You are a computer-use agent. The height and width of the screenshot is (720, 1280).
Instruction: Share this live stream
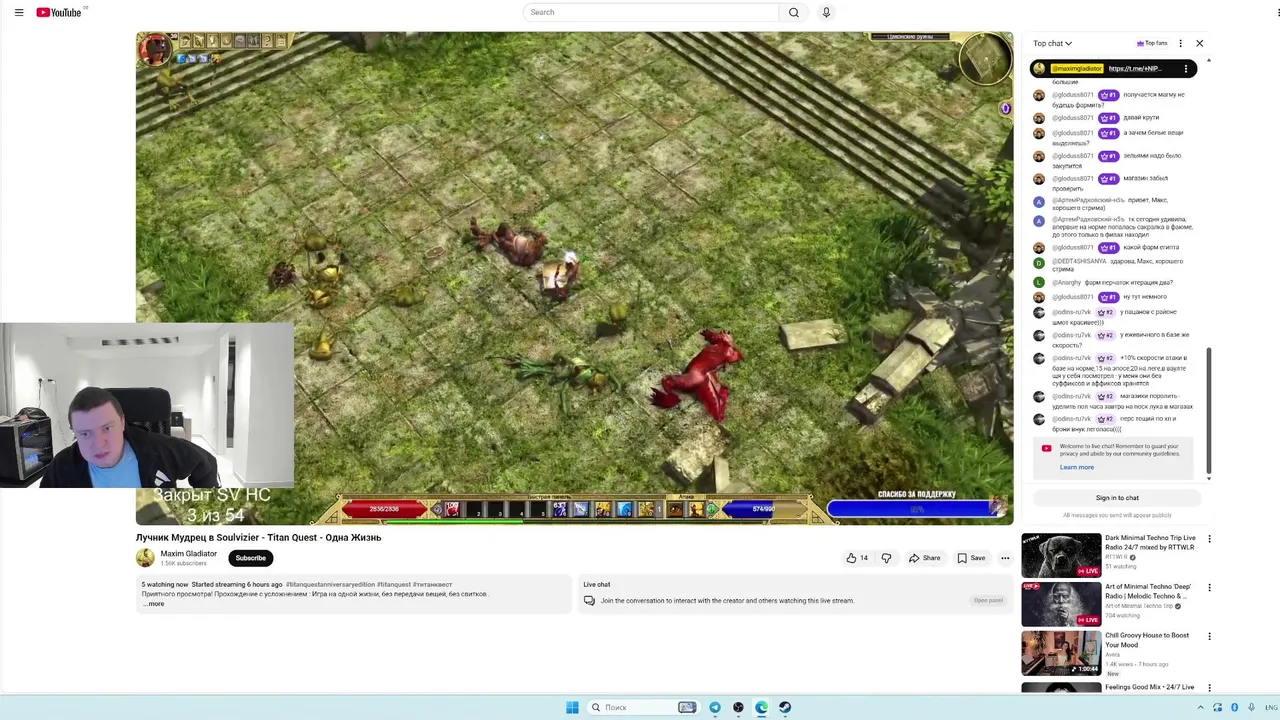[924, 558]
